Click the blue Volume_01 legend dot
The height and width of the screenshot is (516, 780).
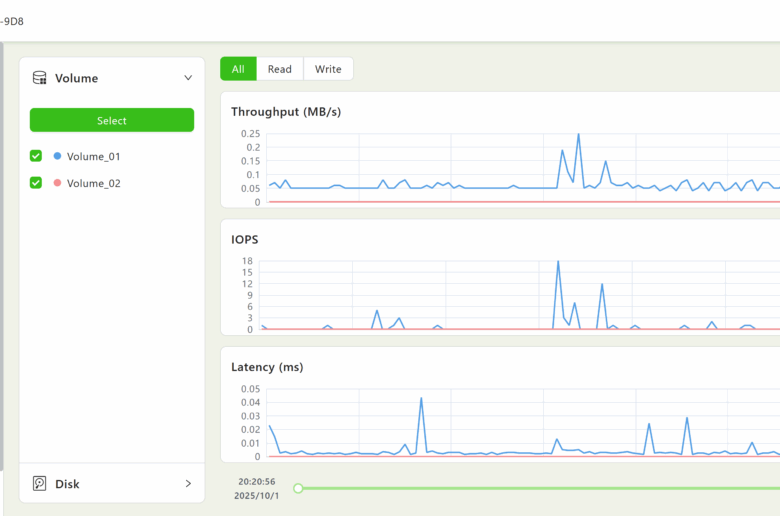pyautogui.click(x=57, y=156)
